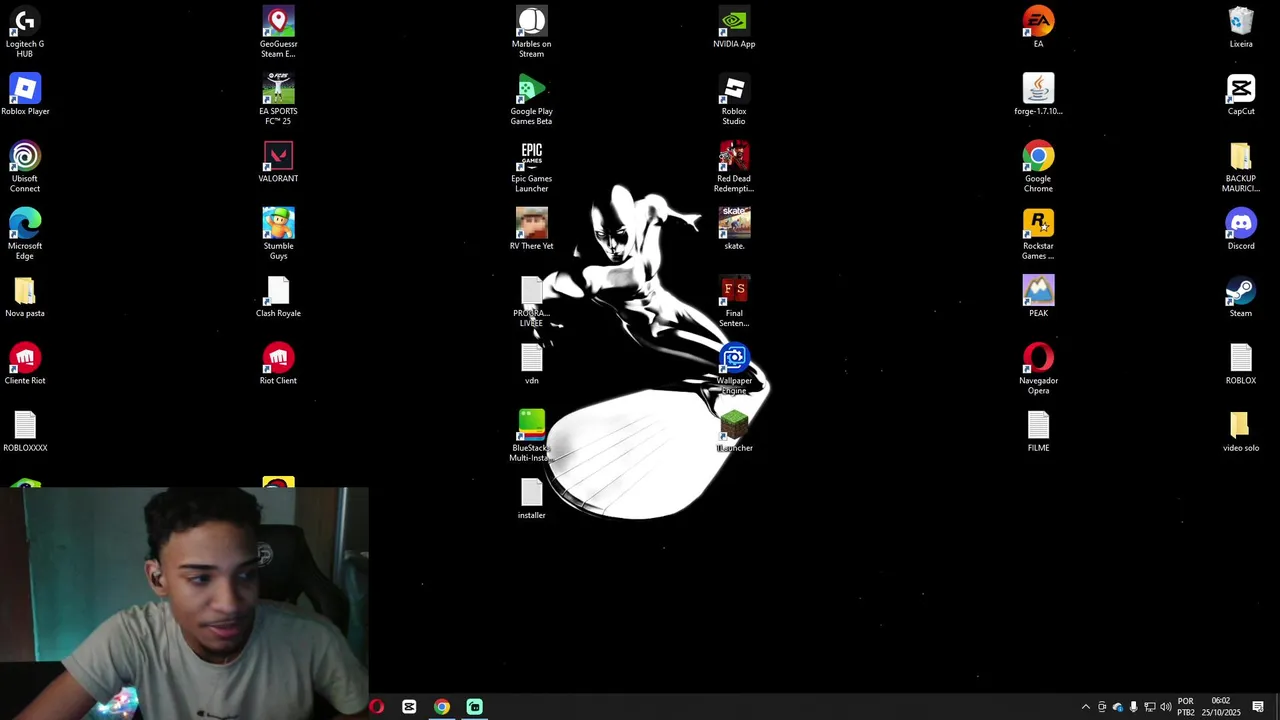Open Discord desktop shortcut
This screenshot has width=1280, height=720.
(1241, 228)
